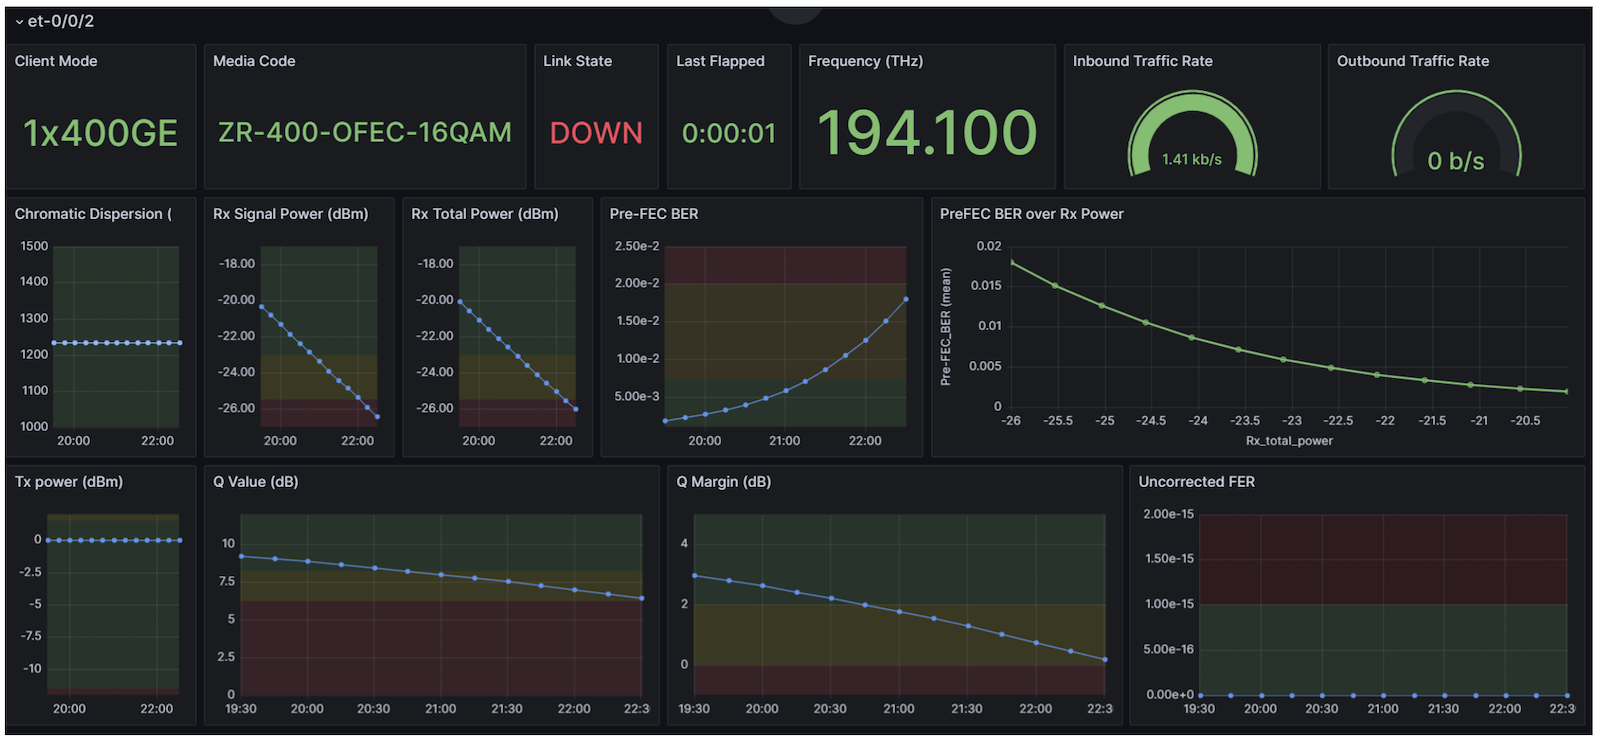Click the first data point in Q Margin chart

coord(695,576)
